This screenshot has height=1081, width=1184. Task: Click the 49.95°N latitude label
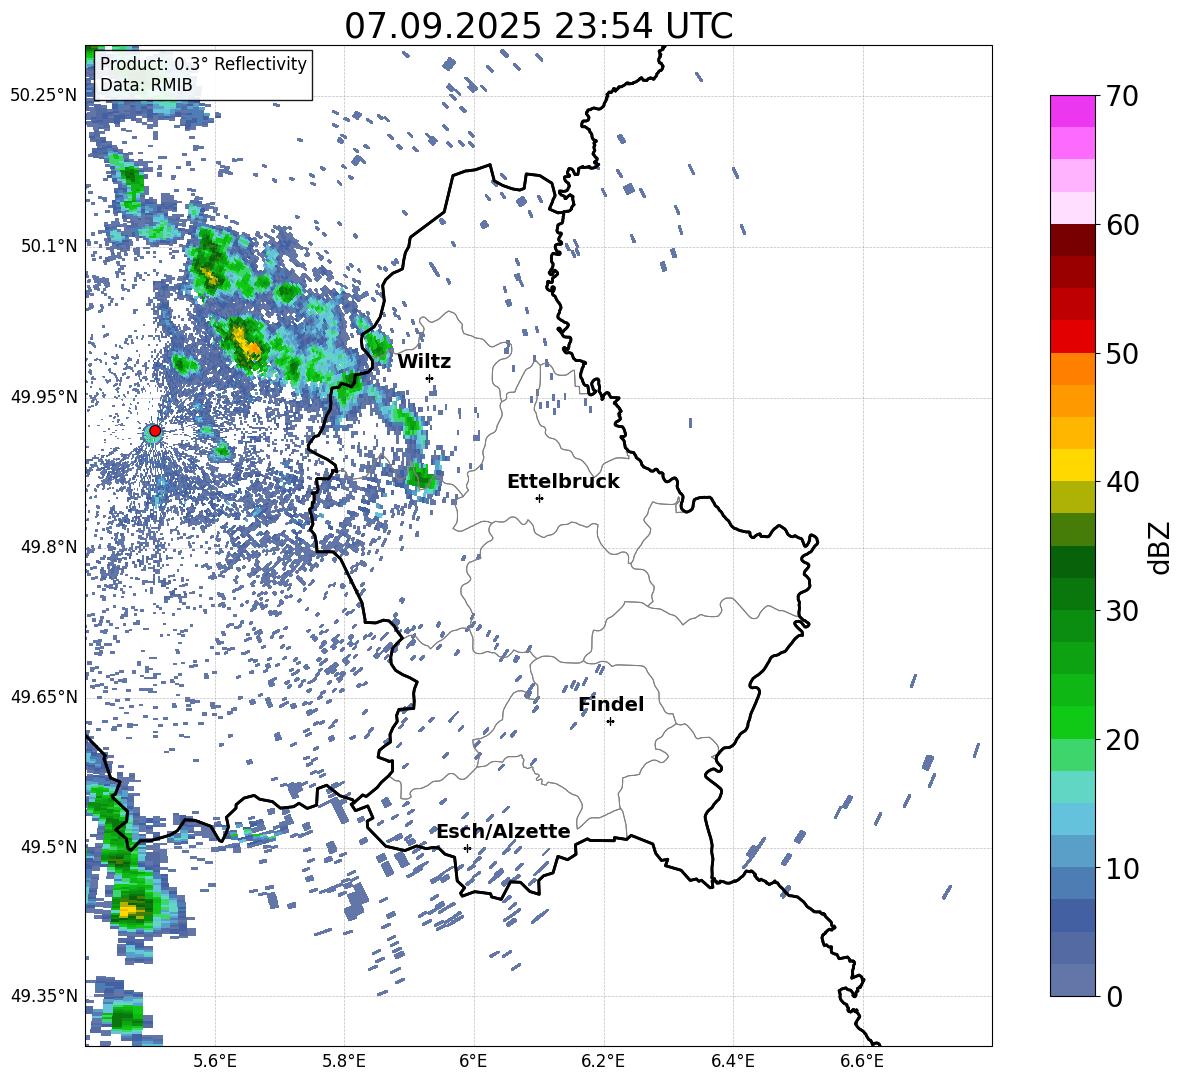[x=44, y=396]
